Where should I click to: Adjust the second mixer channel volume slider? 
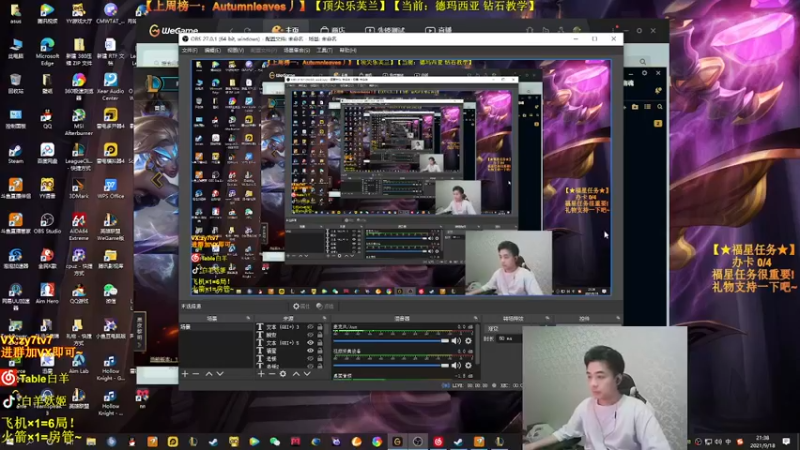coord(391,365)
